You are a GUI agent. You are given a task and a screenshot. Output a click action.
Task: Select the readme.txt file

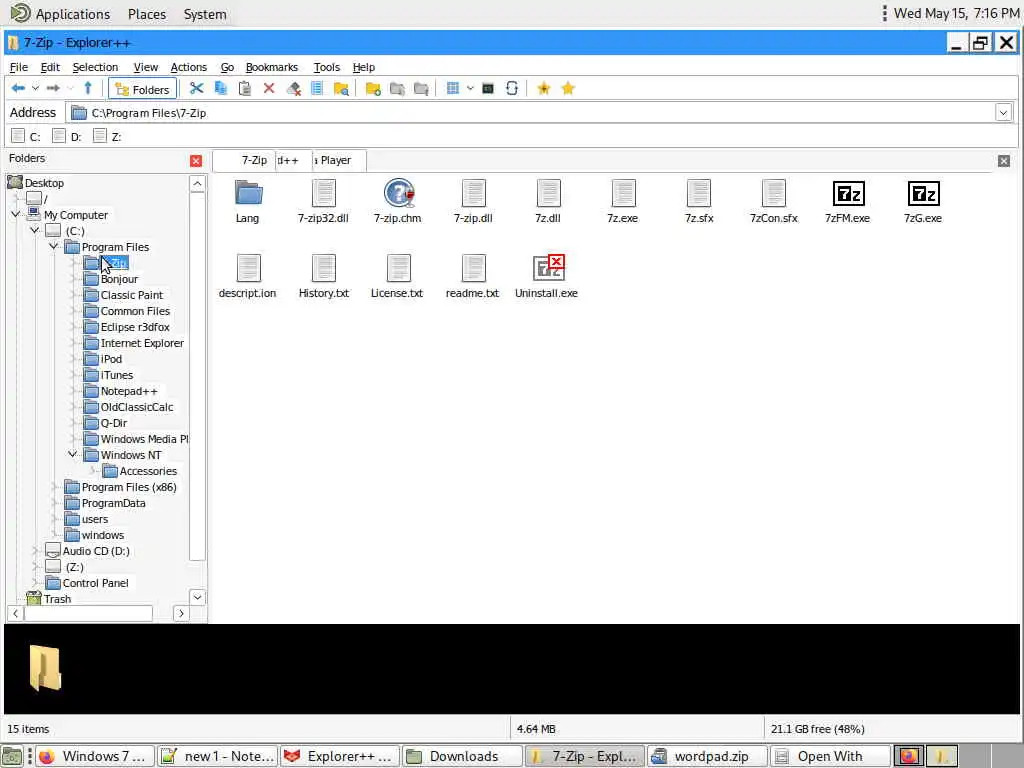tap(472, 277)
